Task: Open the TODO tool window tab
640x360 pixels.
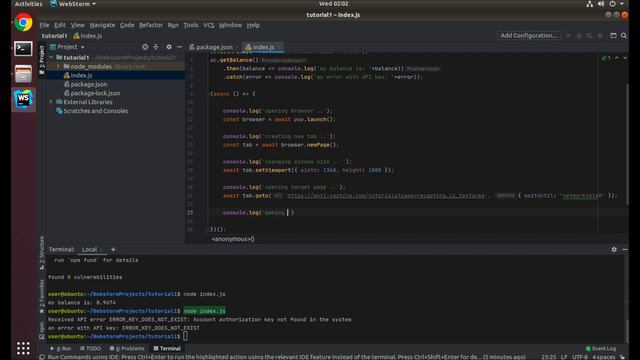Action: (x=90, y=349)
